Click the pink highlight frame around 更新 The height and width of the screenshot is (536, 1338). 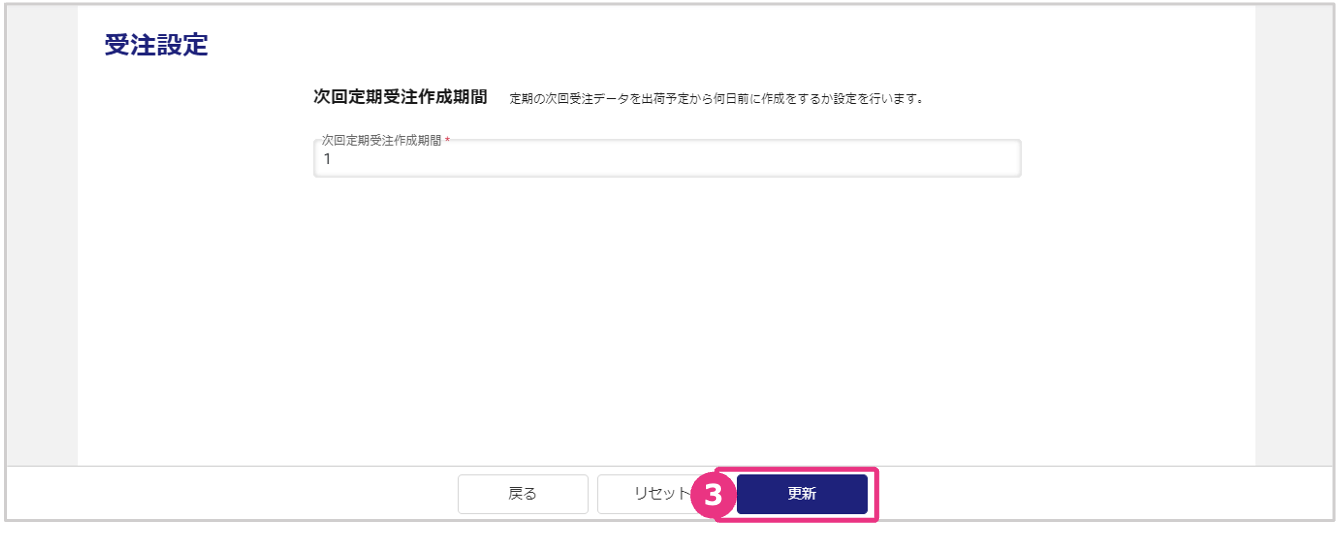(796, 469)
